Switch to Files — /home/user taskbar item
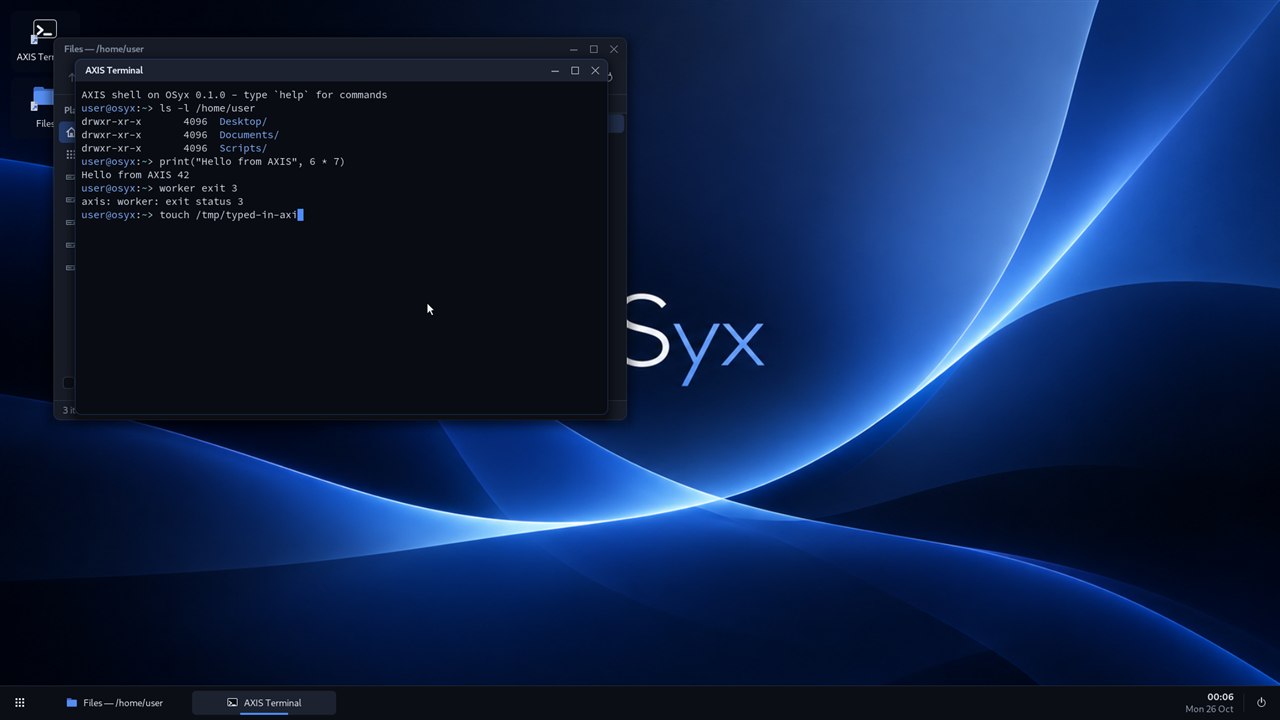1280x720 pixels. pyautogui.click(x=114, y=703)
